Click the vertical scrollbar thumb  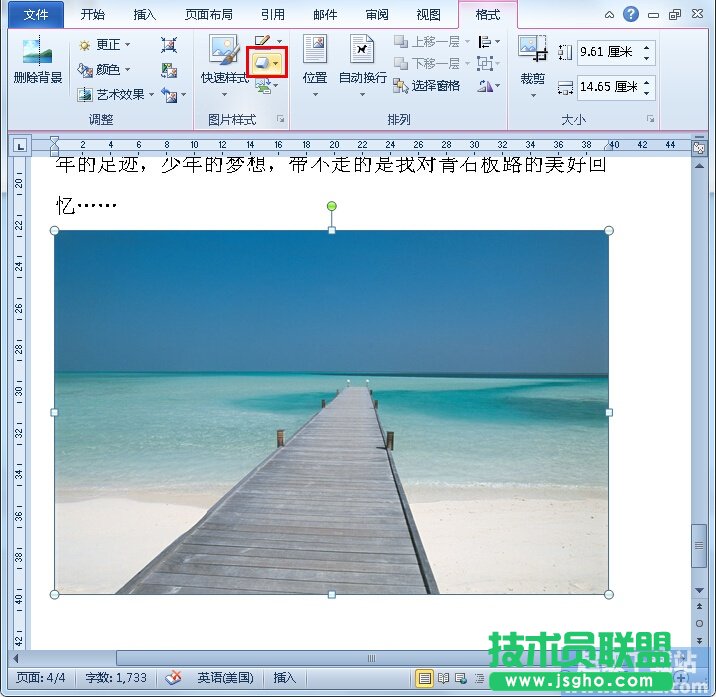click(699, 546)
